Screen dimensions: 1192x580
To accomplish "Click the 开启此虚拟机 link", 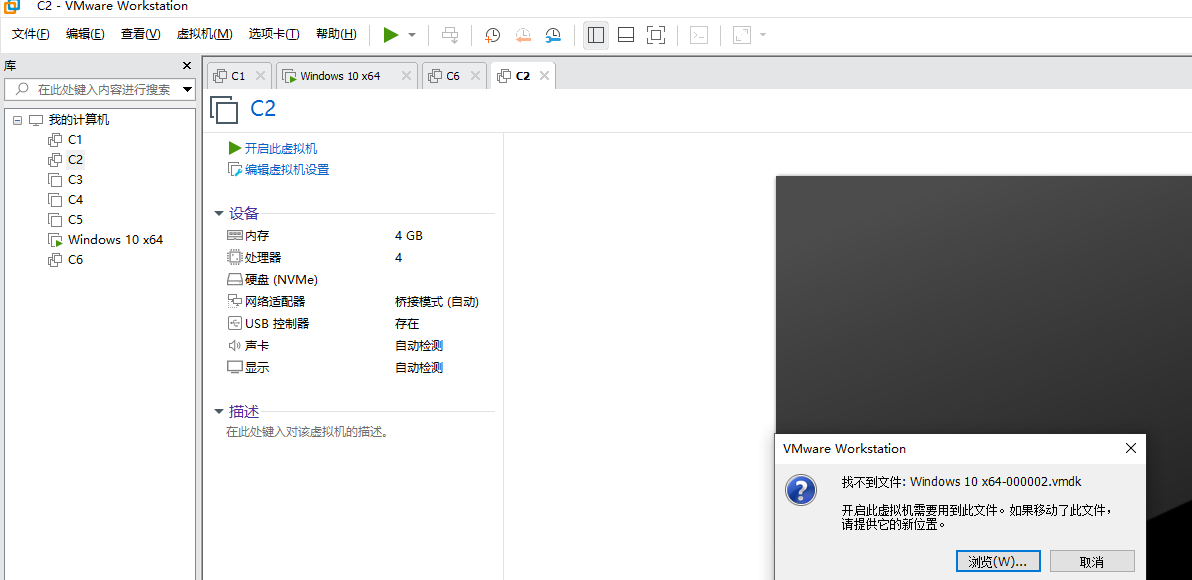I will coord(281,148).
